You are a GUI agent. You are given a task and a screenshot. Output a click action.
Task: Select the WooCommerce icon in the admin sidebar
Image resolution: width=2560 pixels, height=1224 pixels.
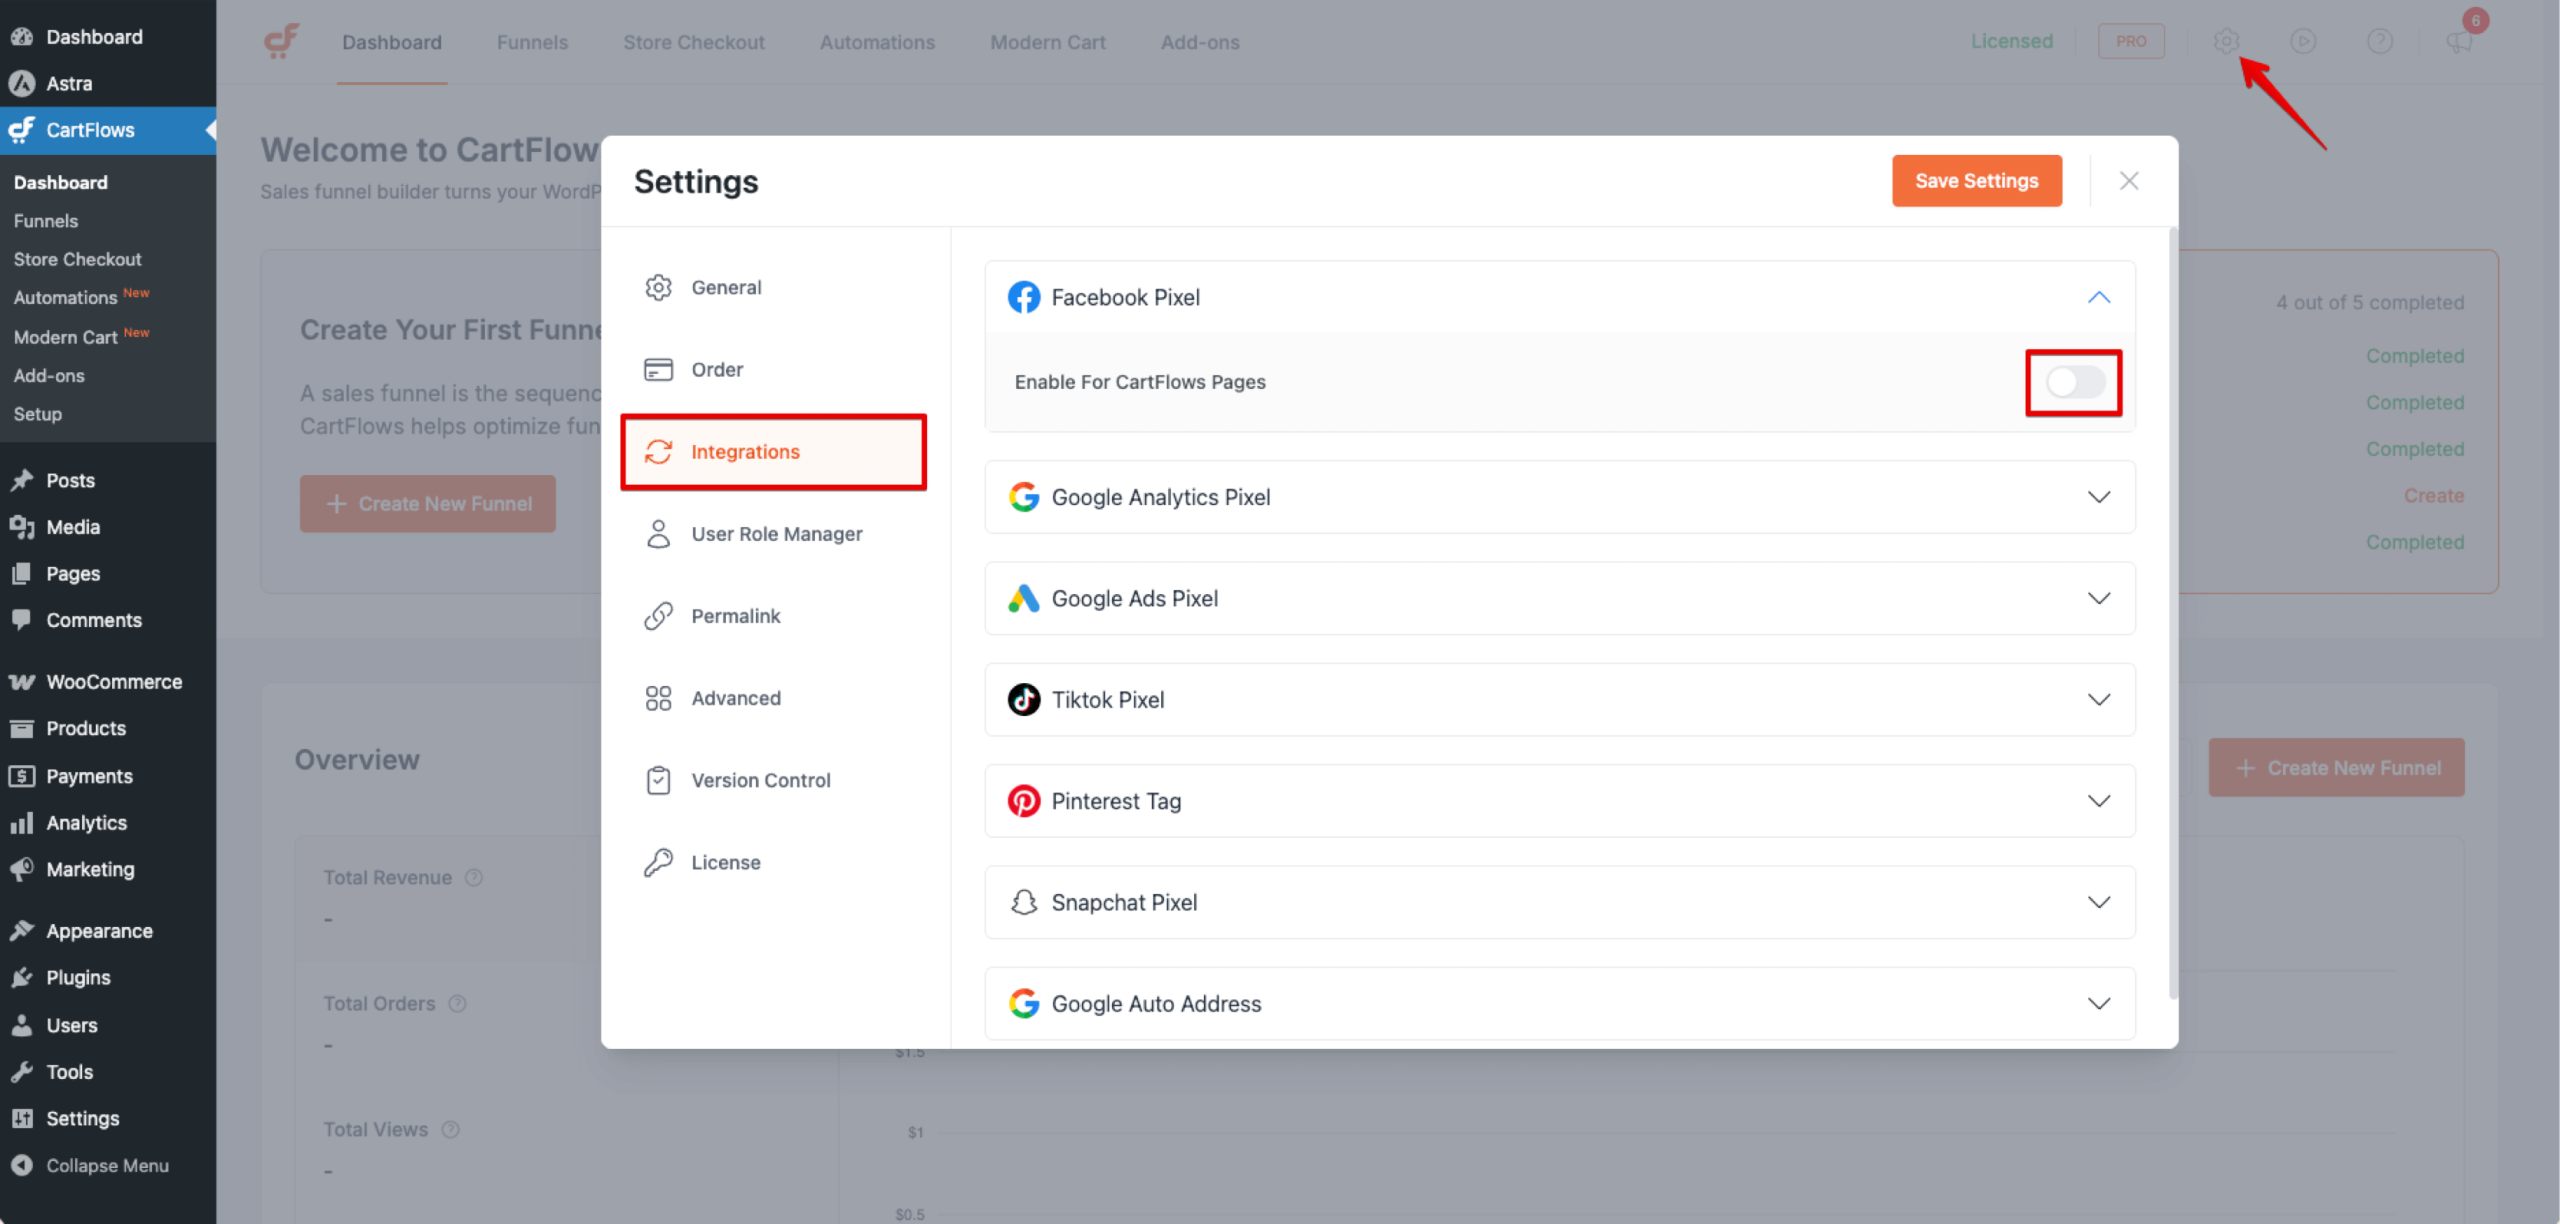[x=22, y=681]
